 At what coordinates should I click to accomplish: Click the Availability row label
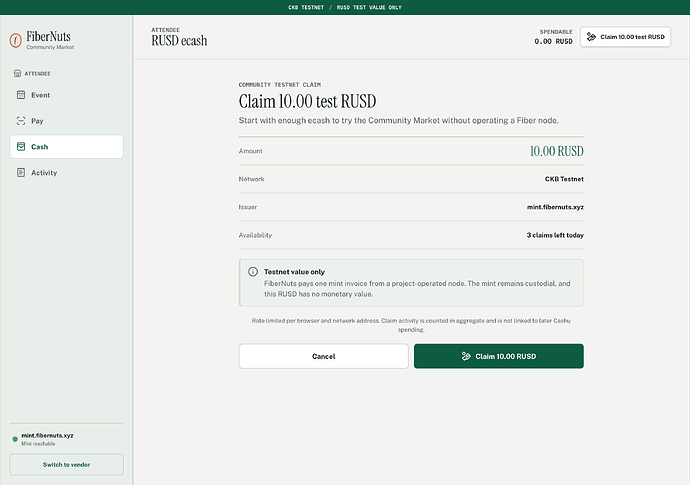tap(255, 235)
